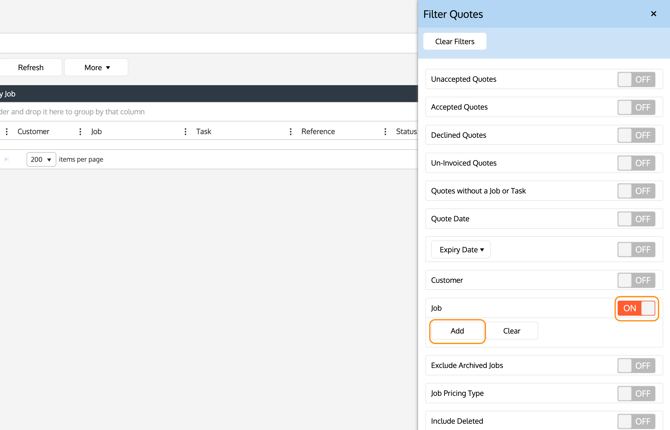Open Task column options menu
This screenshot has height=430, width=670.
pos(186,132)
